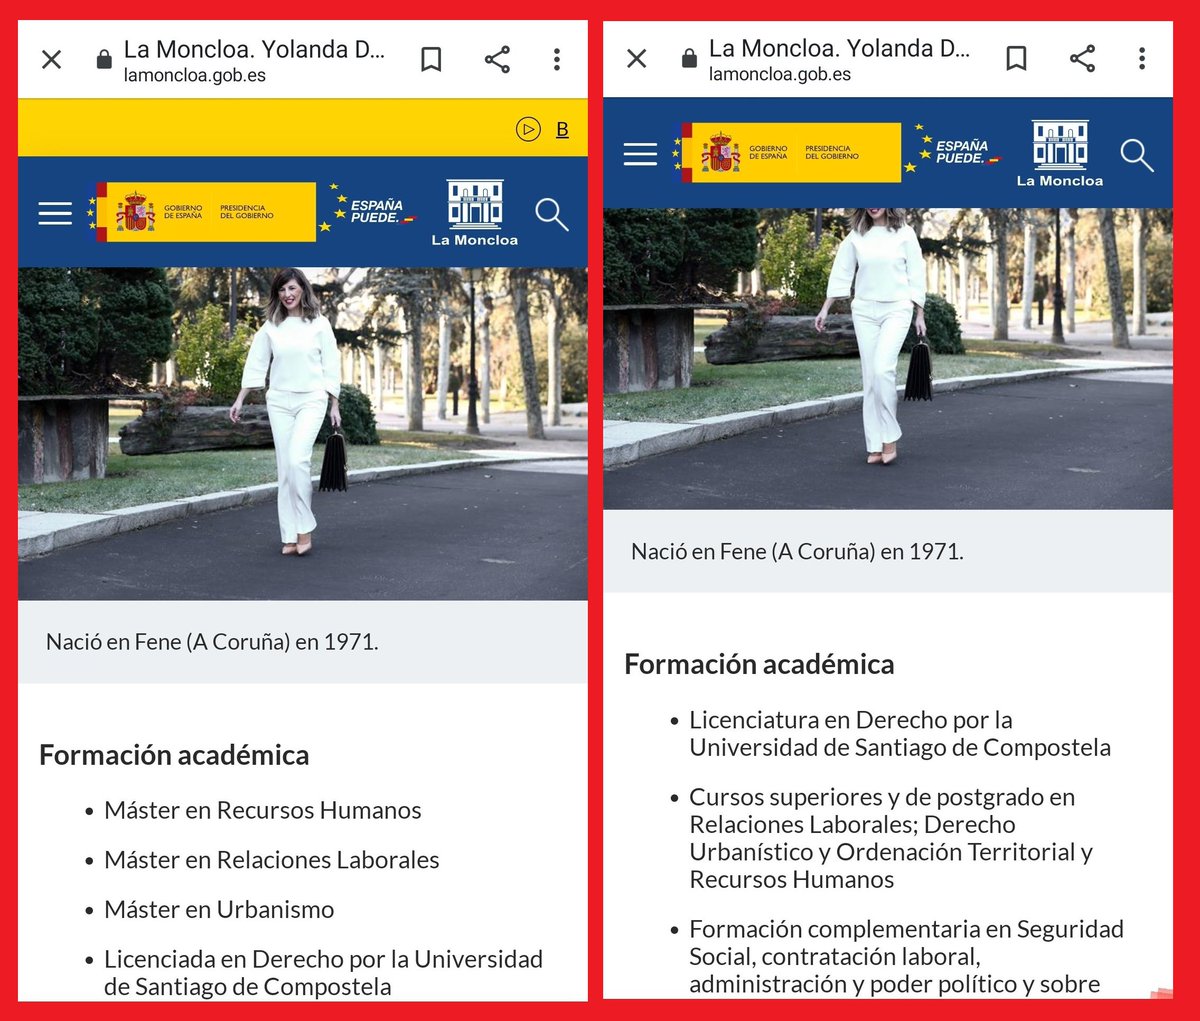
Task: Click España Puede logo in right screenshot
Action: (953, 150)
